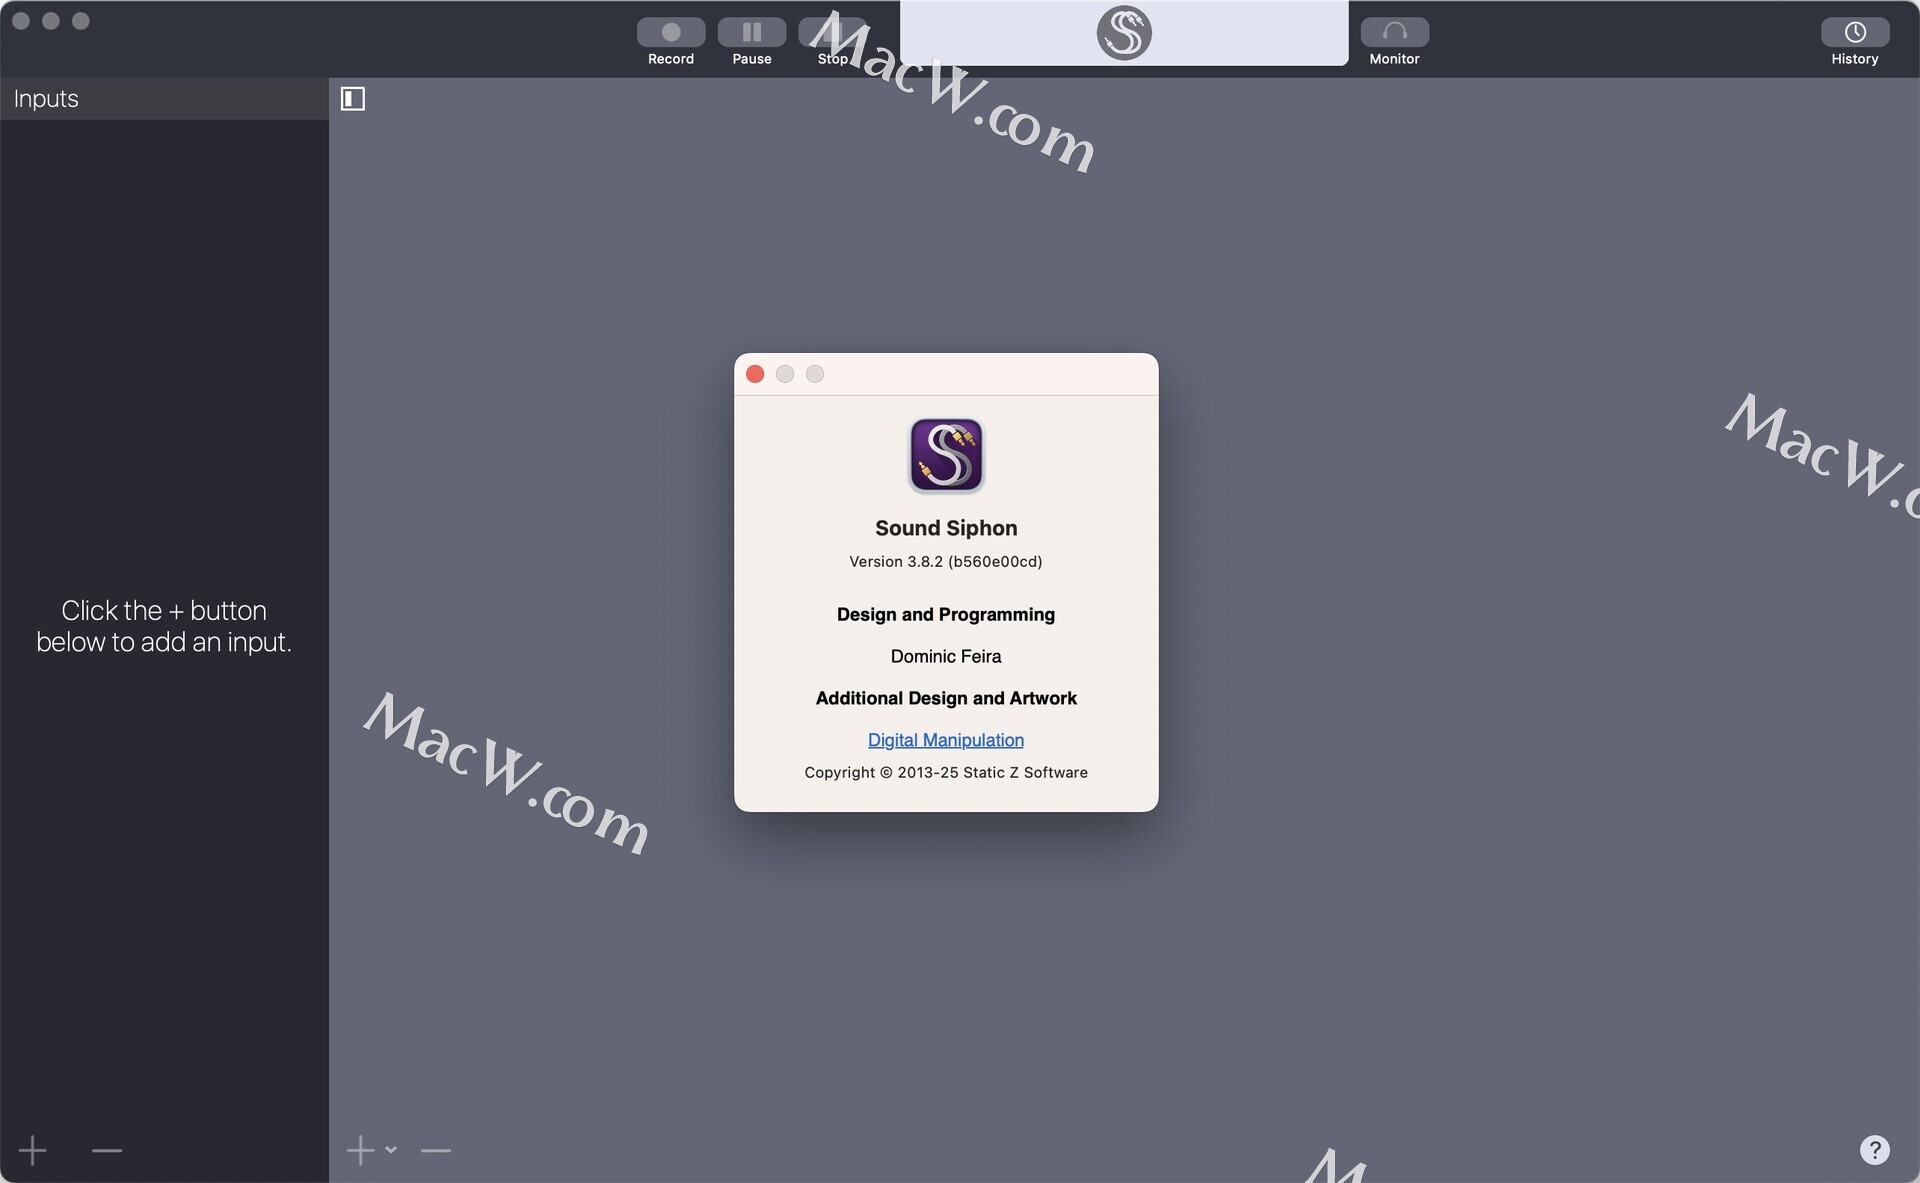Viewport: 1920px width, 1183px height.
Task: Click the Design and Programming heading
Action: (x=945, y=614)
